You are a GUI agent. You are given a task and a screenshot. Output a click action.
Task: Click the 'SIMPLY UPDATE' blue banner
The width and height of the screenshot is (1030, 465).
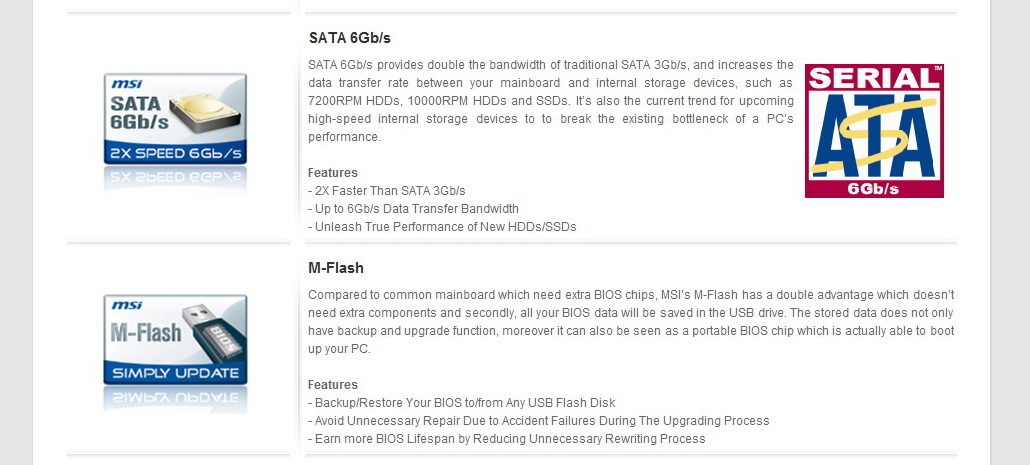tap(176, 374)
